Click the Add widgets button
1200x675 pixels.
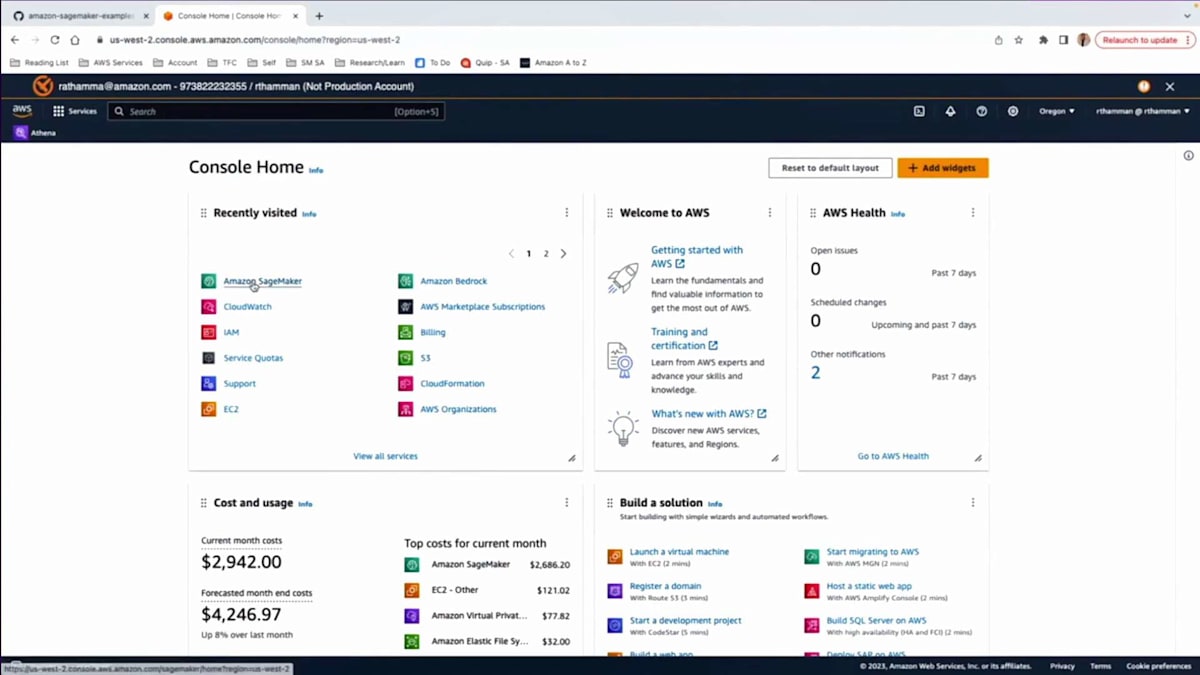943,168
